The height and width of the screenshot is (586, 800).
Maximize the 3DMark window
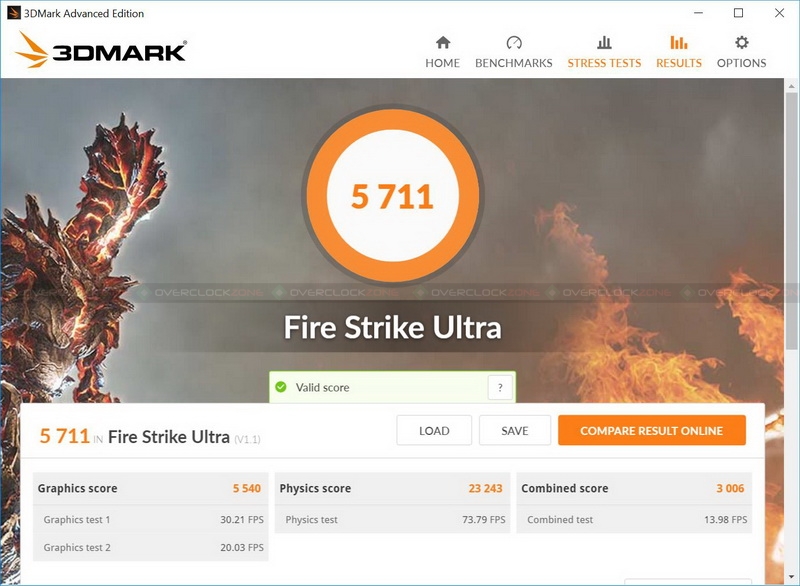pyautogui.click(x=738, y=13)
